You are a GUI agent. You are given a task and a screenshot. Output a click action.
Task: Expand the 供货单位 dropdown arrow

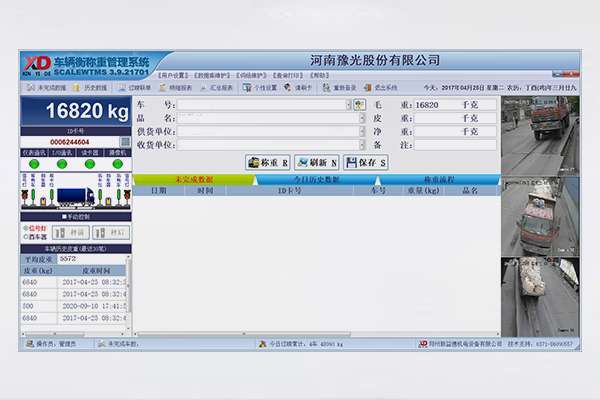point(362,132)
